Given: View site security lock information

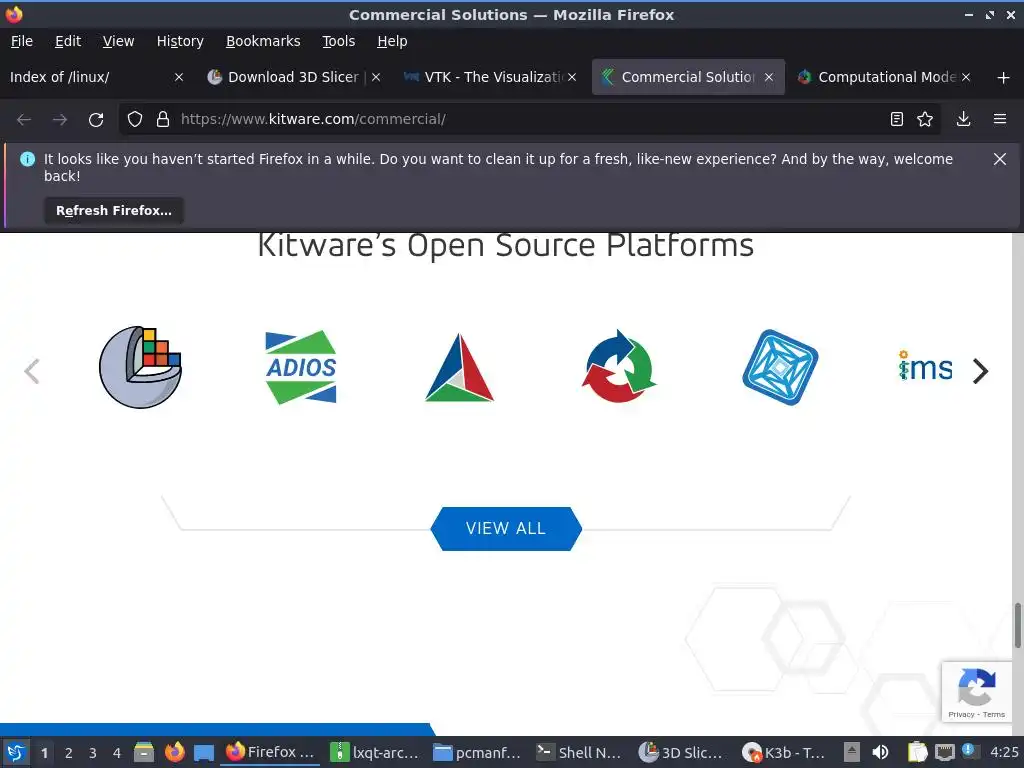Looking at the screenshot, I should pyautogui.click(x=163, y=120).
